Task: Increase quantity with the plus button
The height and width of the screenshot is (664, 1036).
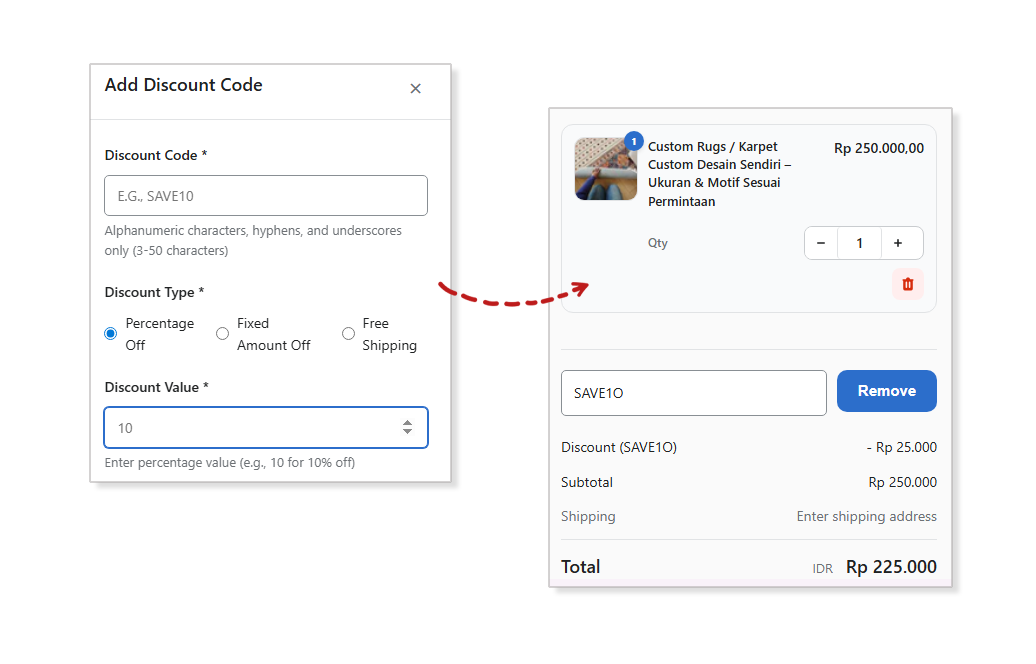Action: coord(897,243)
